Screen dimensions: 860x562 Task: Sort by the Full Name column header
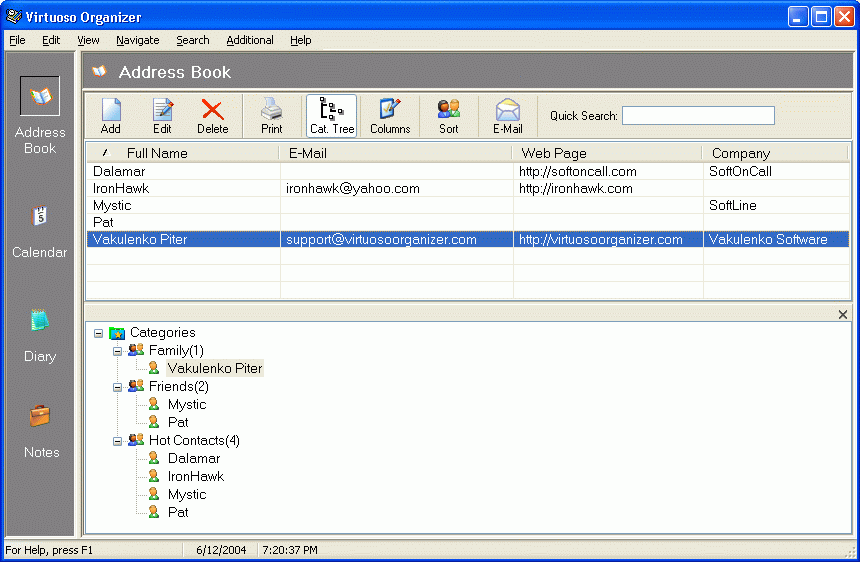[183, 153]
